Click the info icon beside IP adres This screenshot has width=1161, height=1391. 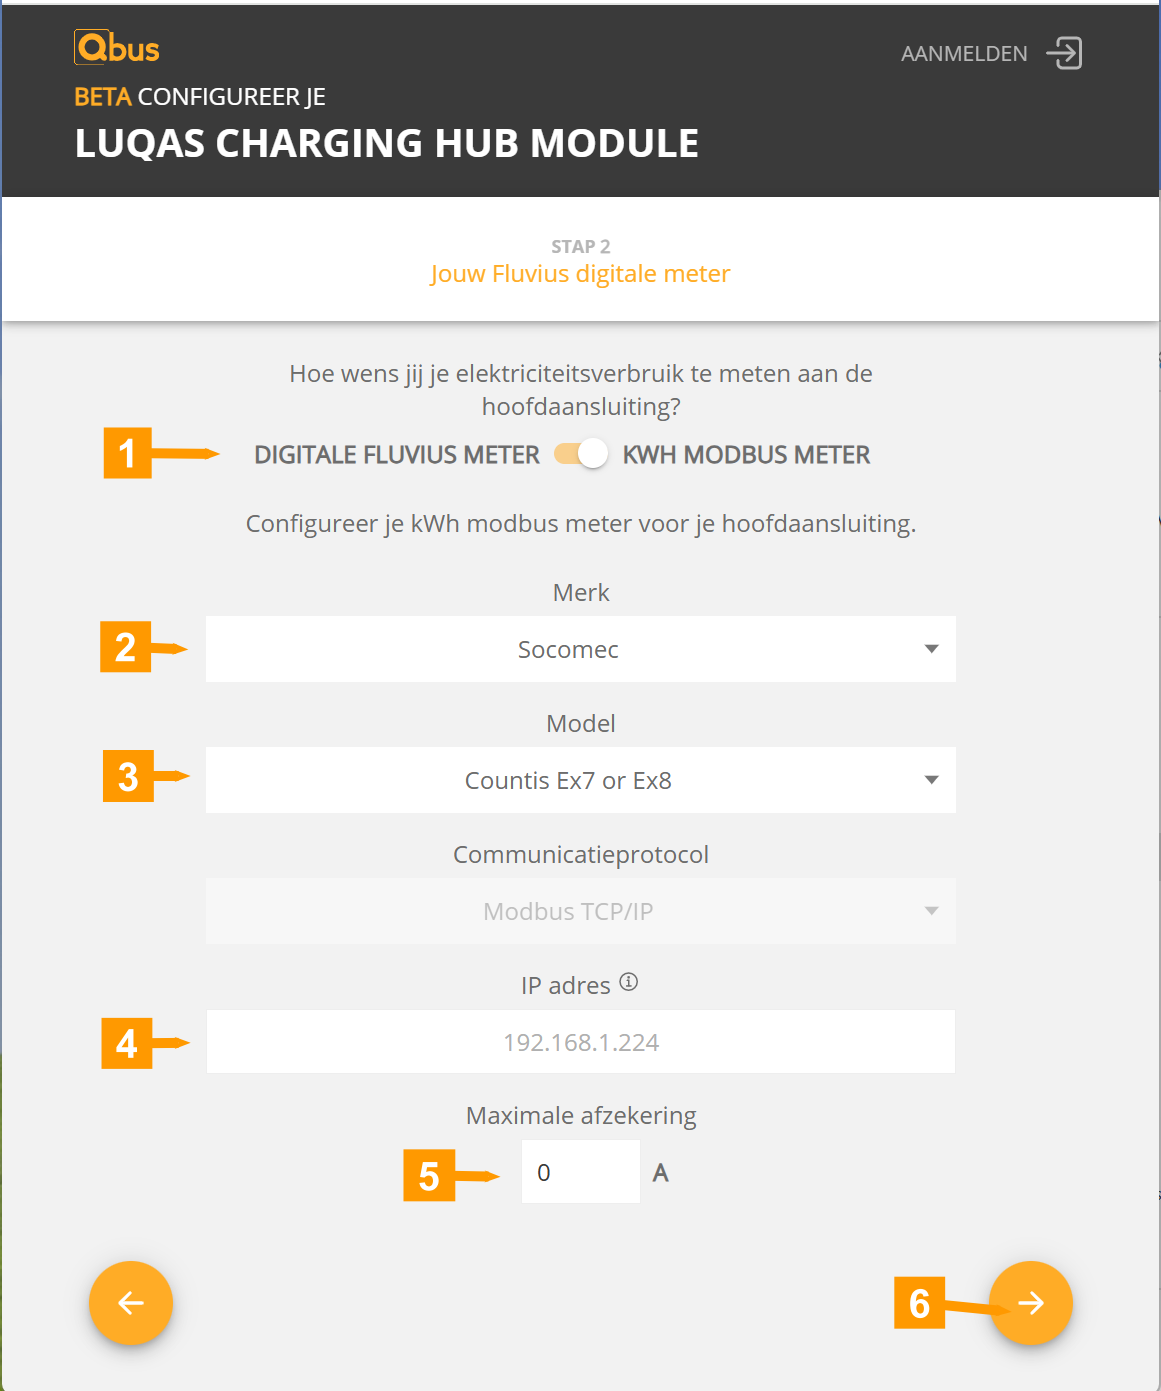[x=628, y=982]
